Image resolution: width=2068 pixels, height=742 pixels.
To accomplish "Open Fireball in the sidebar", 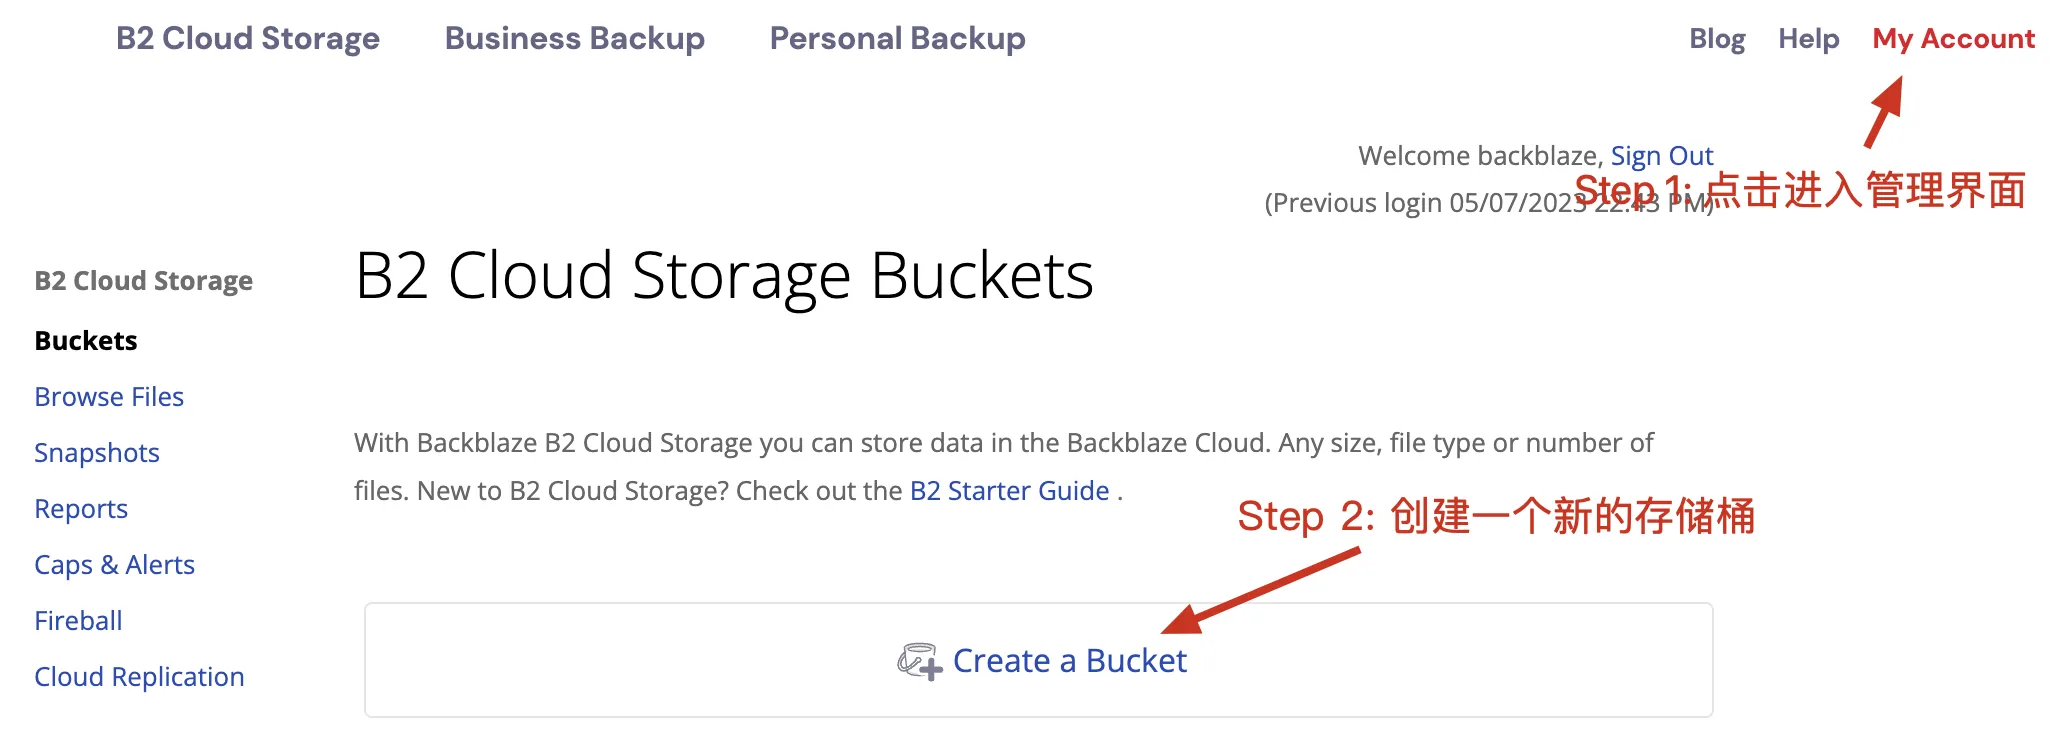I will [78, 621].
